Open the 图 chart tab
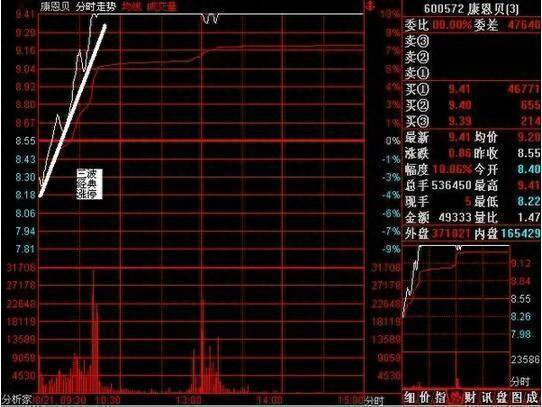The image size is (542, 407). pyautogui.click(x=517, y=397)
